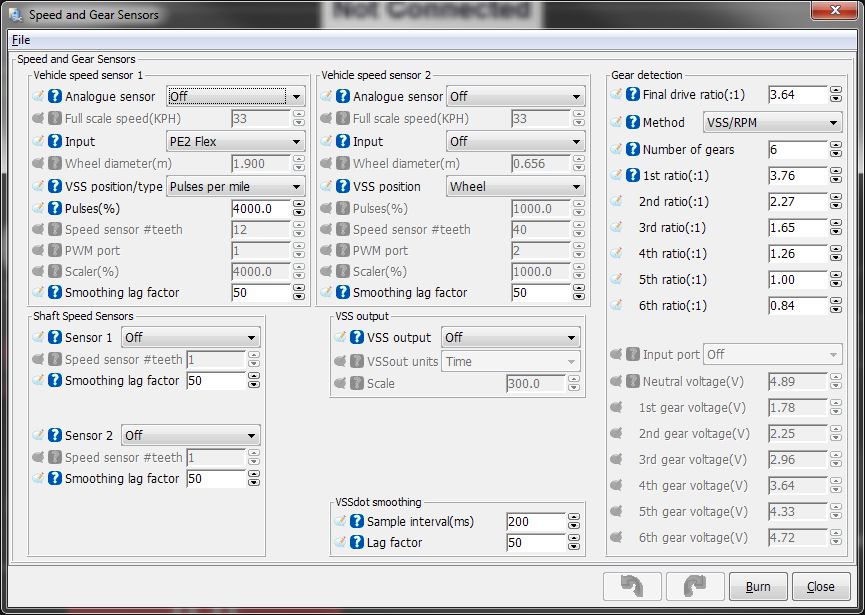Adjust VSS1 Smoothing lag factor spinner
This screenshot has width=865, height=615.
(298, 292)
